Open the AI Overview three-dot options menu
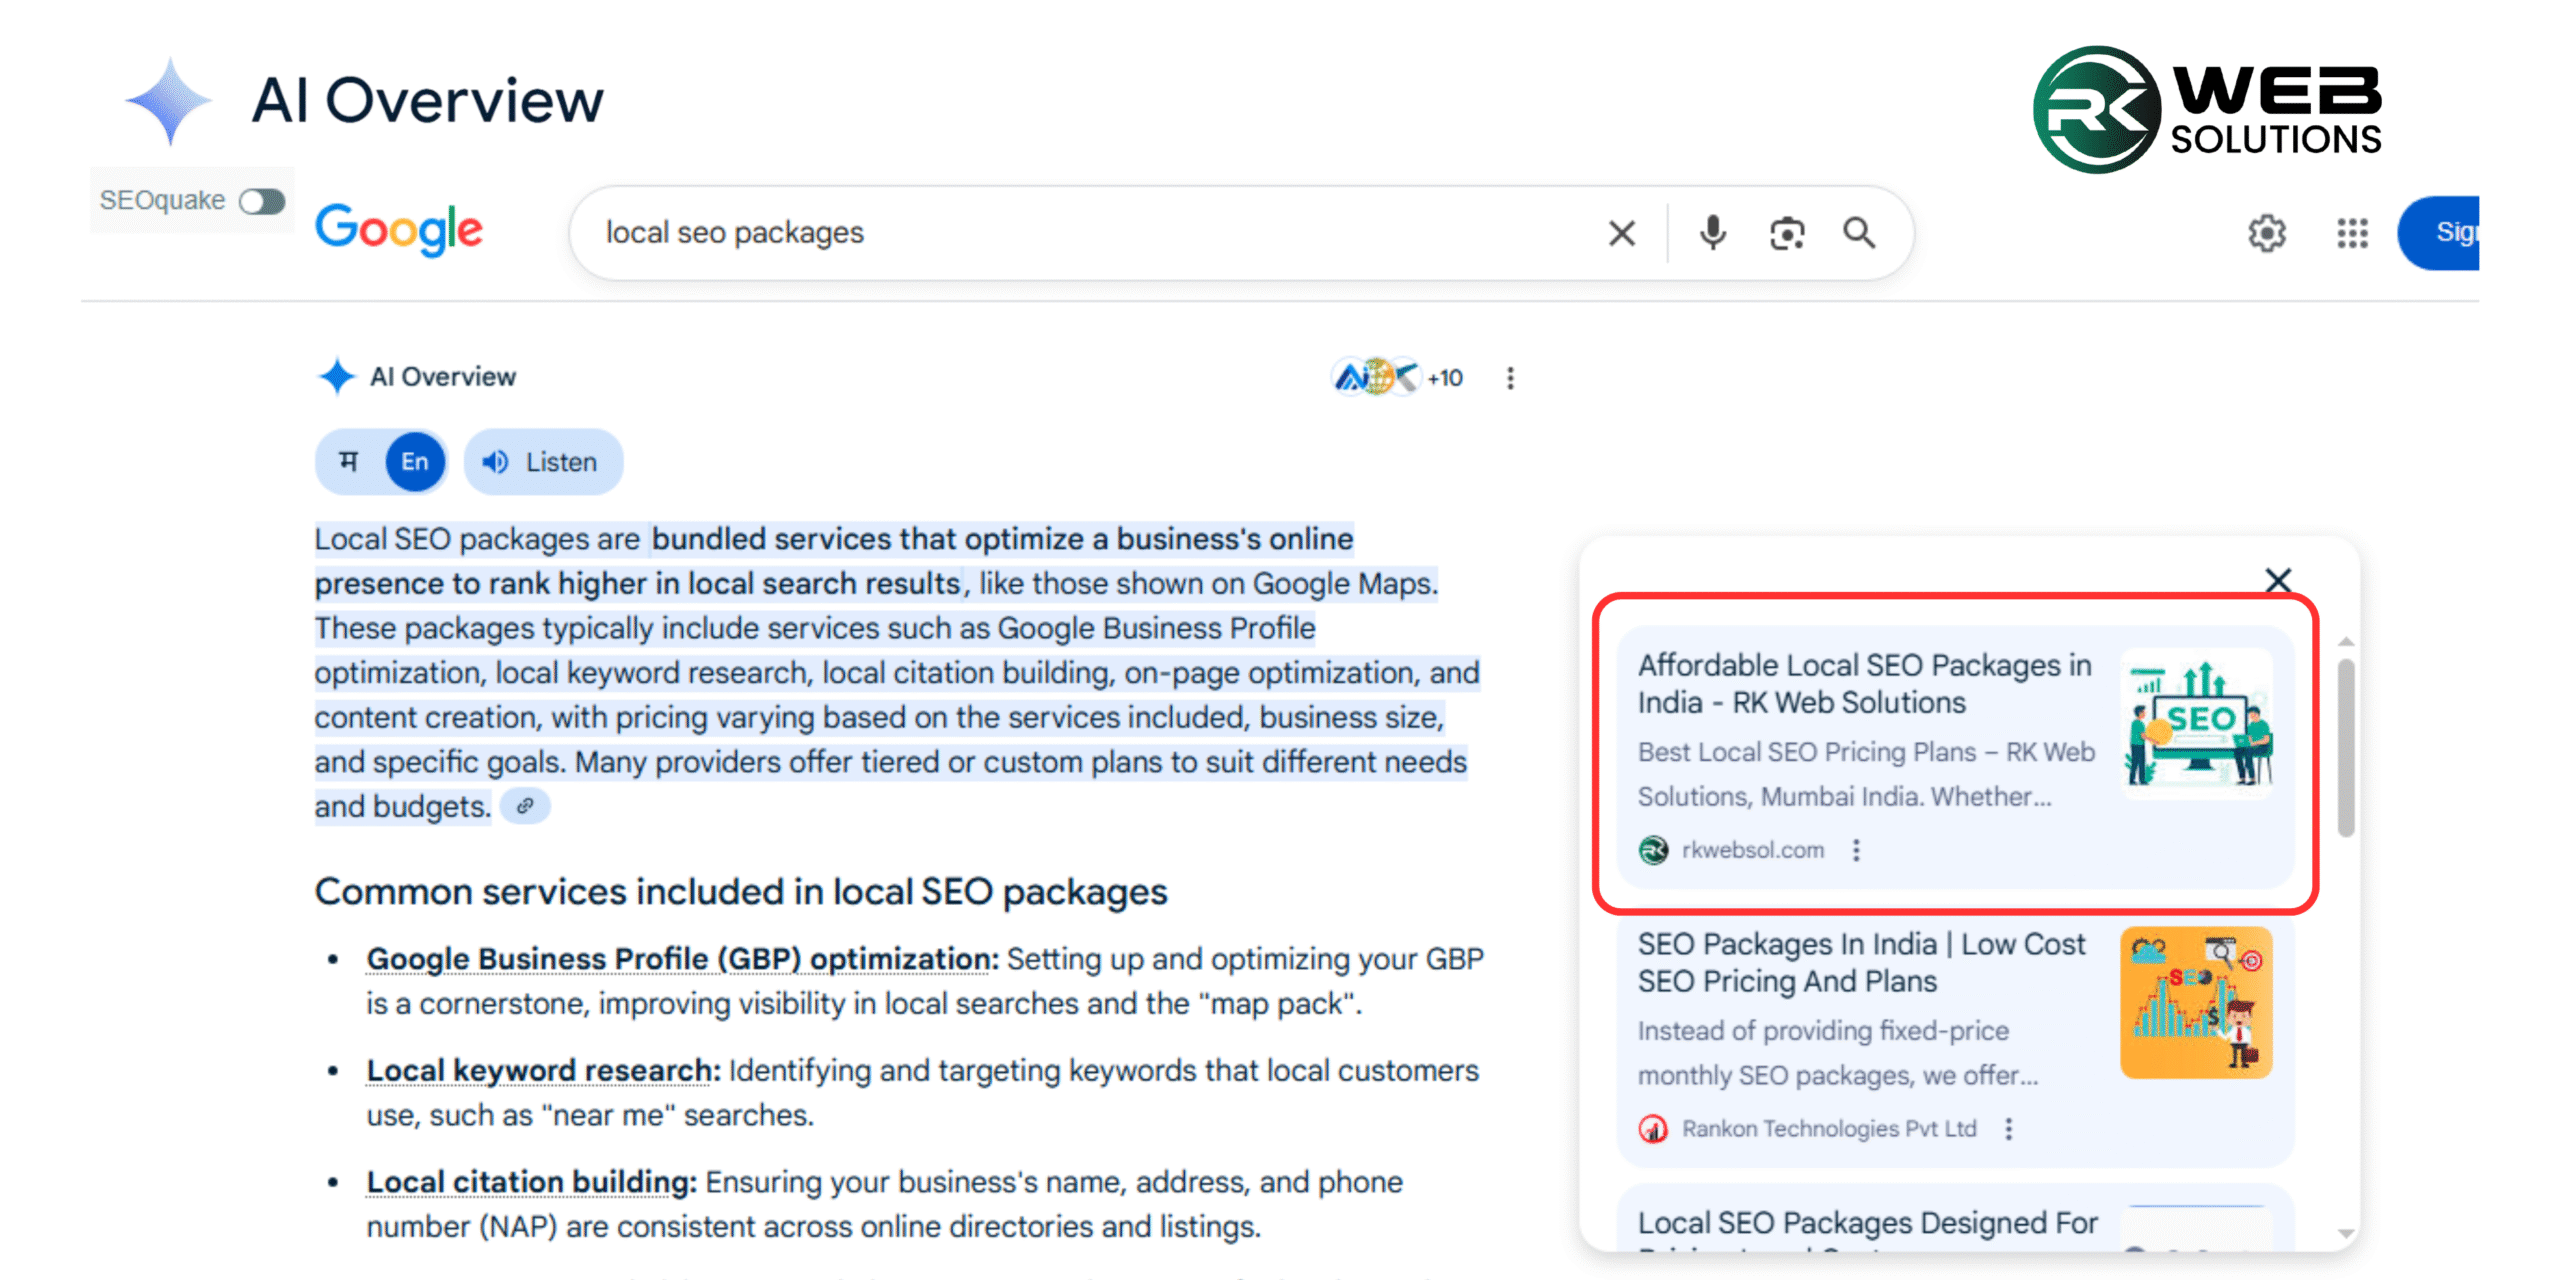The width and height of the screenshot is (2560, 1280). point(1509,378)
